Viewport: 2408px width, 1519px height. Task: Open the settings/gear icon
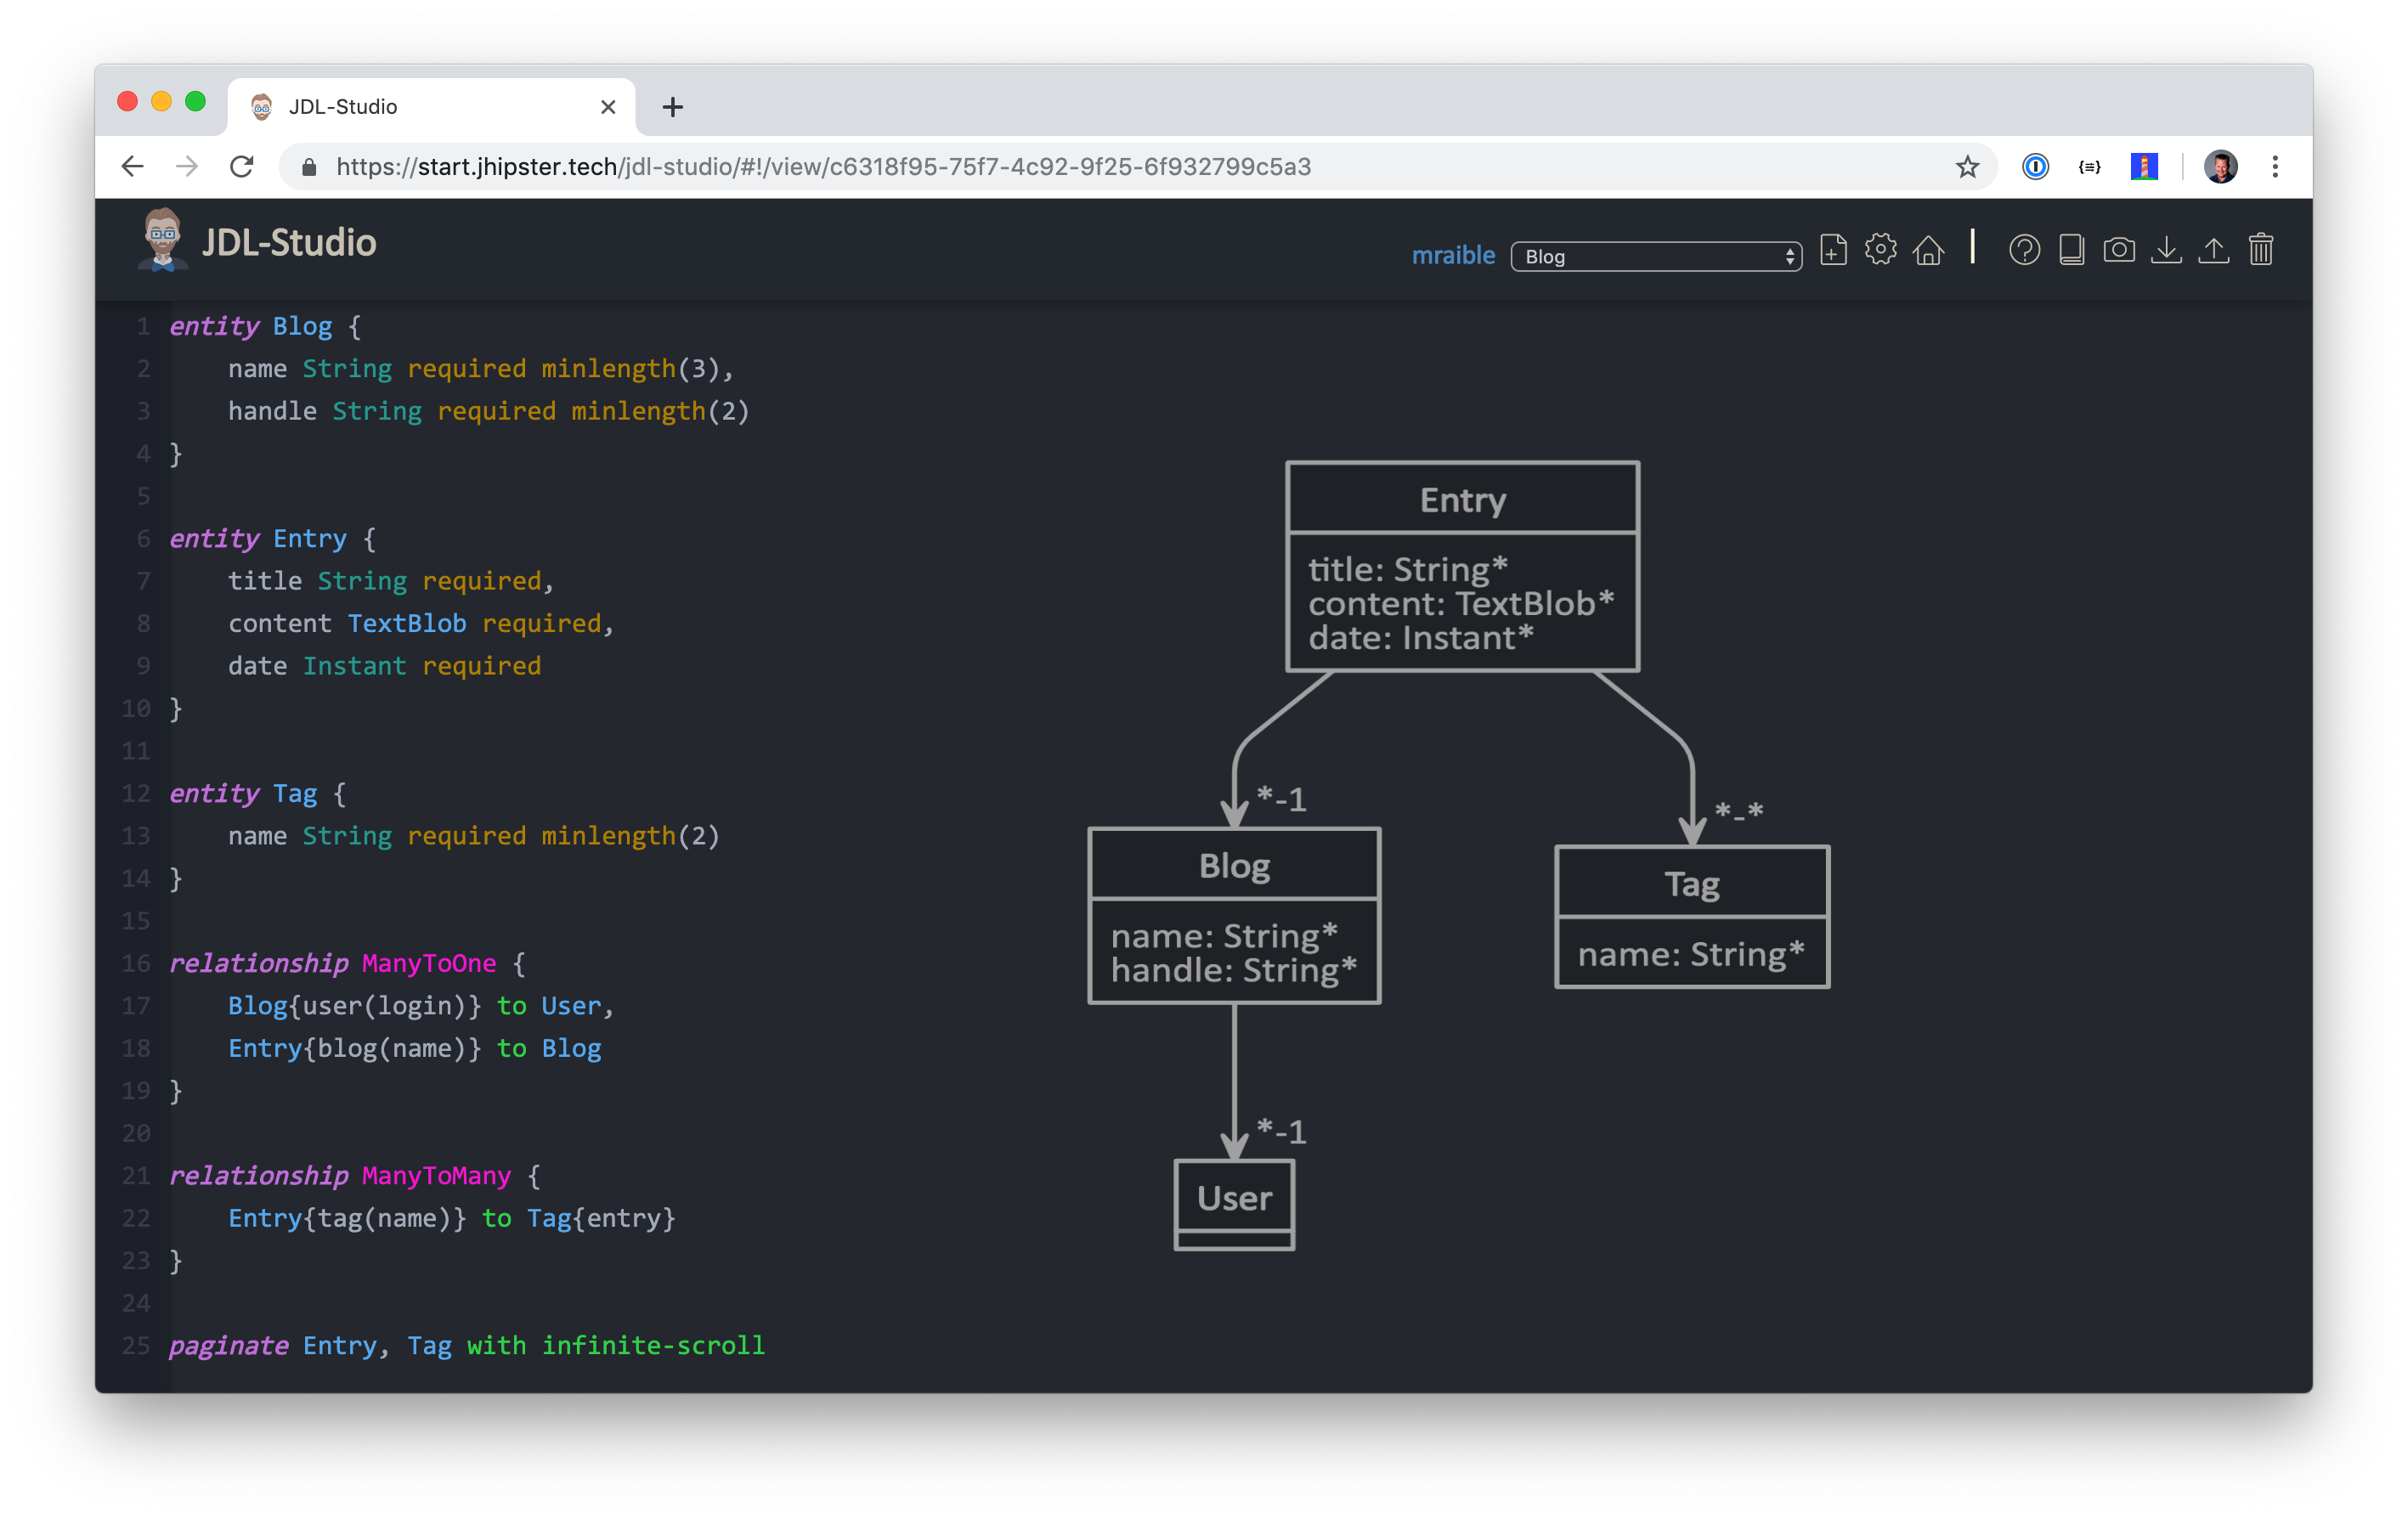point(1879,254)
